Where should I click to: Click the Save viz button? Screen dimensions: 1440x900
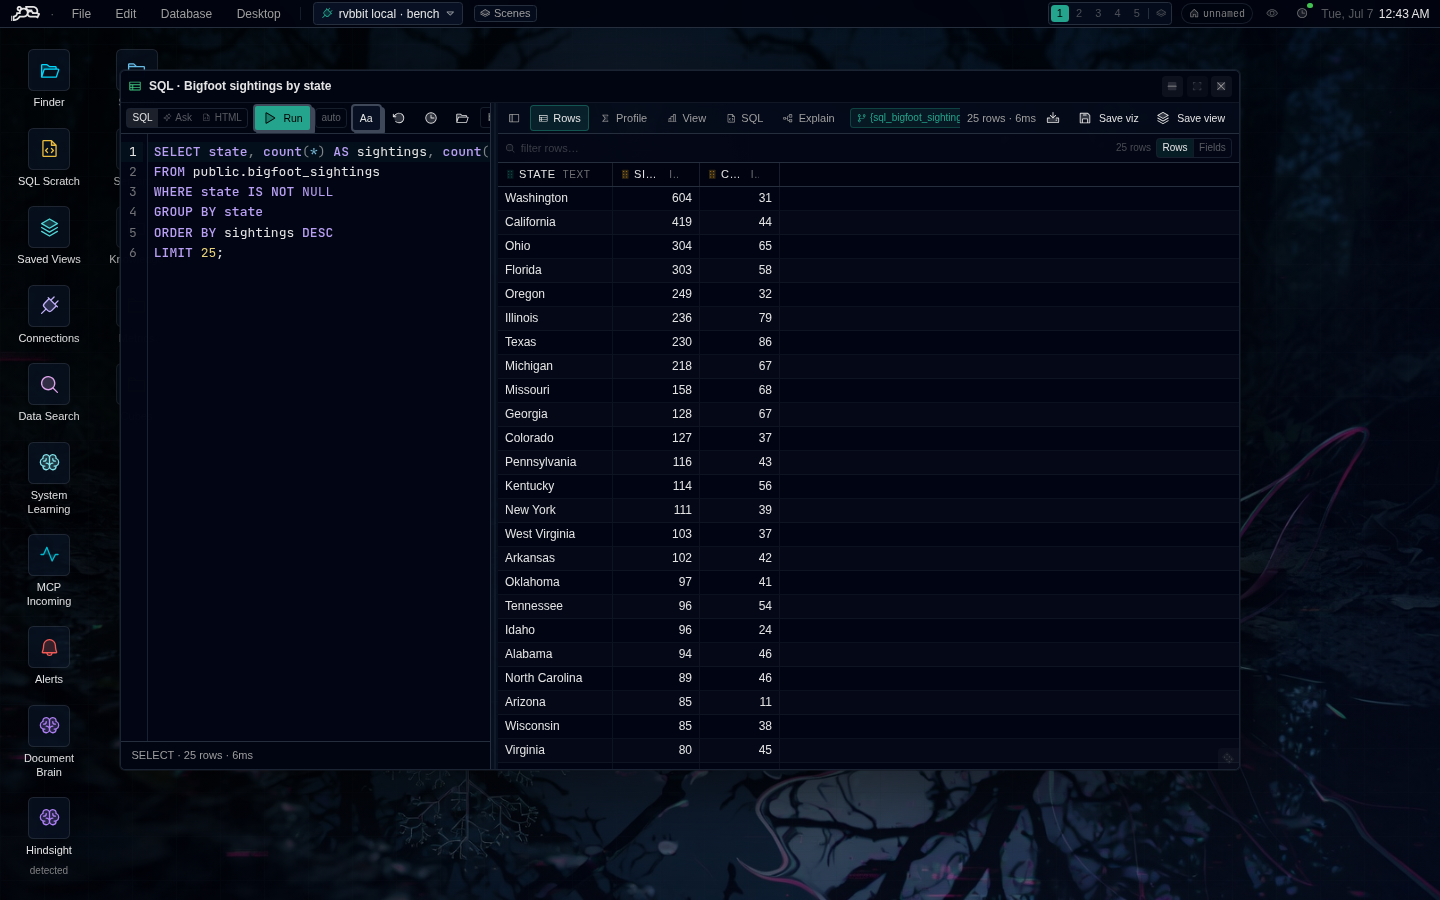1108,118
